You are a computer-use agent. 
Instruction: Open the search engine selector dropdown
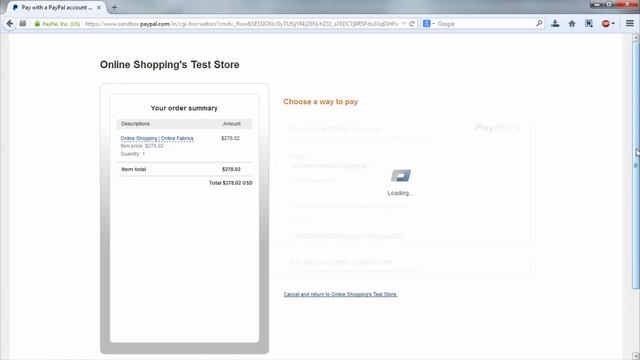point(429,24)
